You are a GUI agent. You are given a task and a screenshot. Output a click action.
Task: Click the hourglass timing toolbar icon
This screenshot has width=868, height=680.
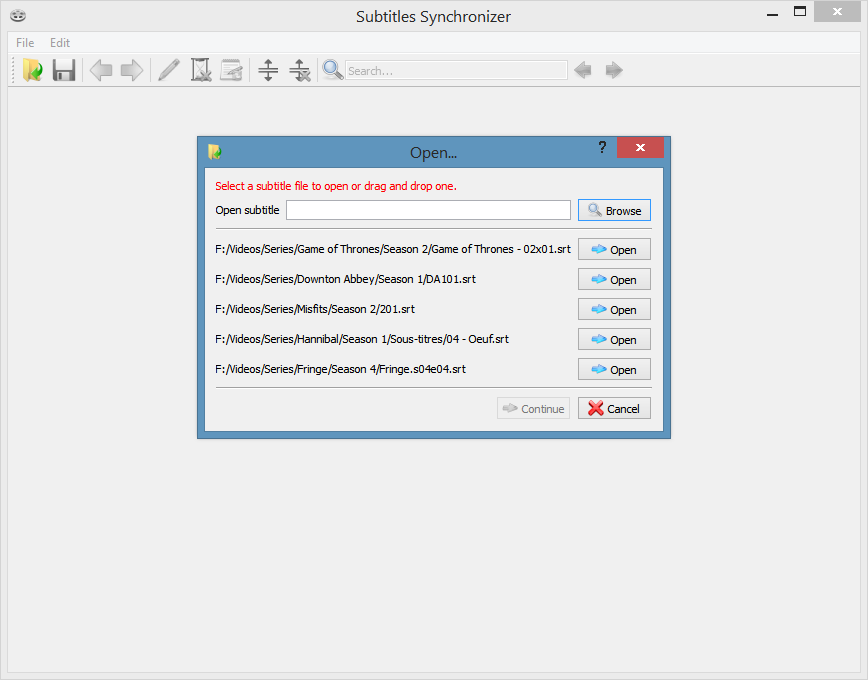[200, 70]
